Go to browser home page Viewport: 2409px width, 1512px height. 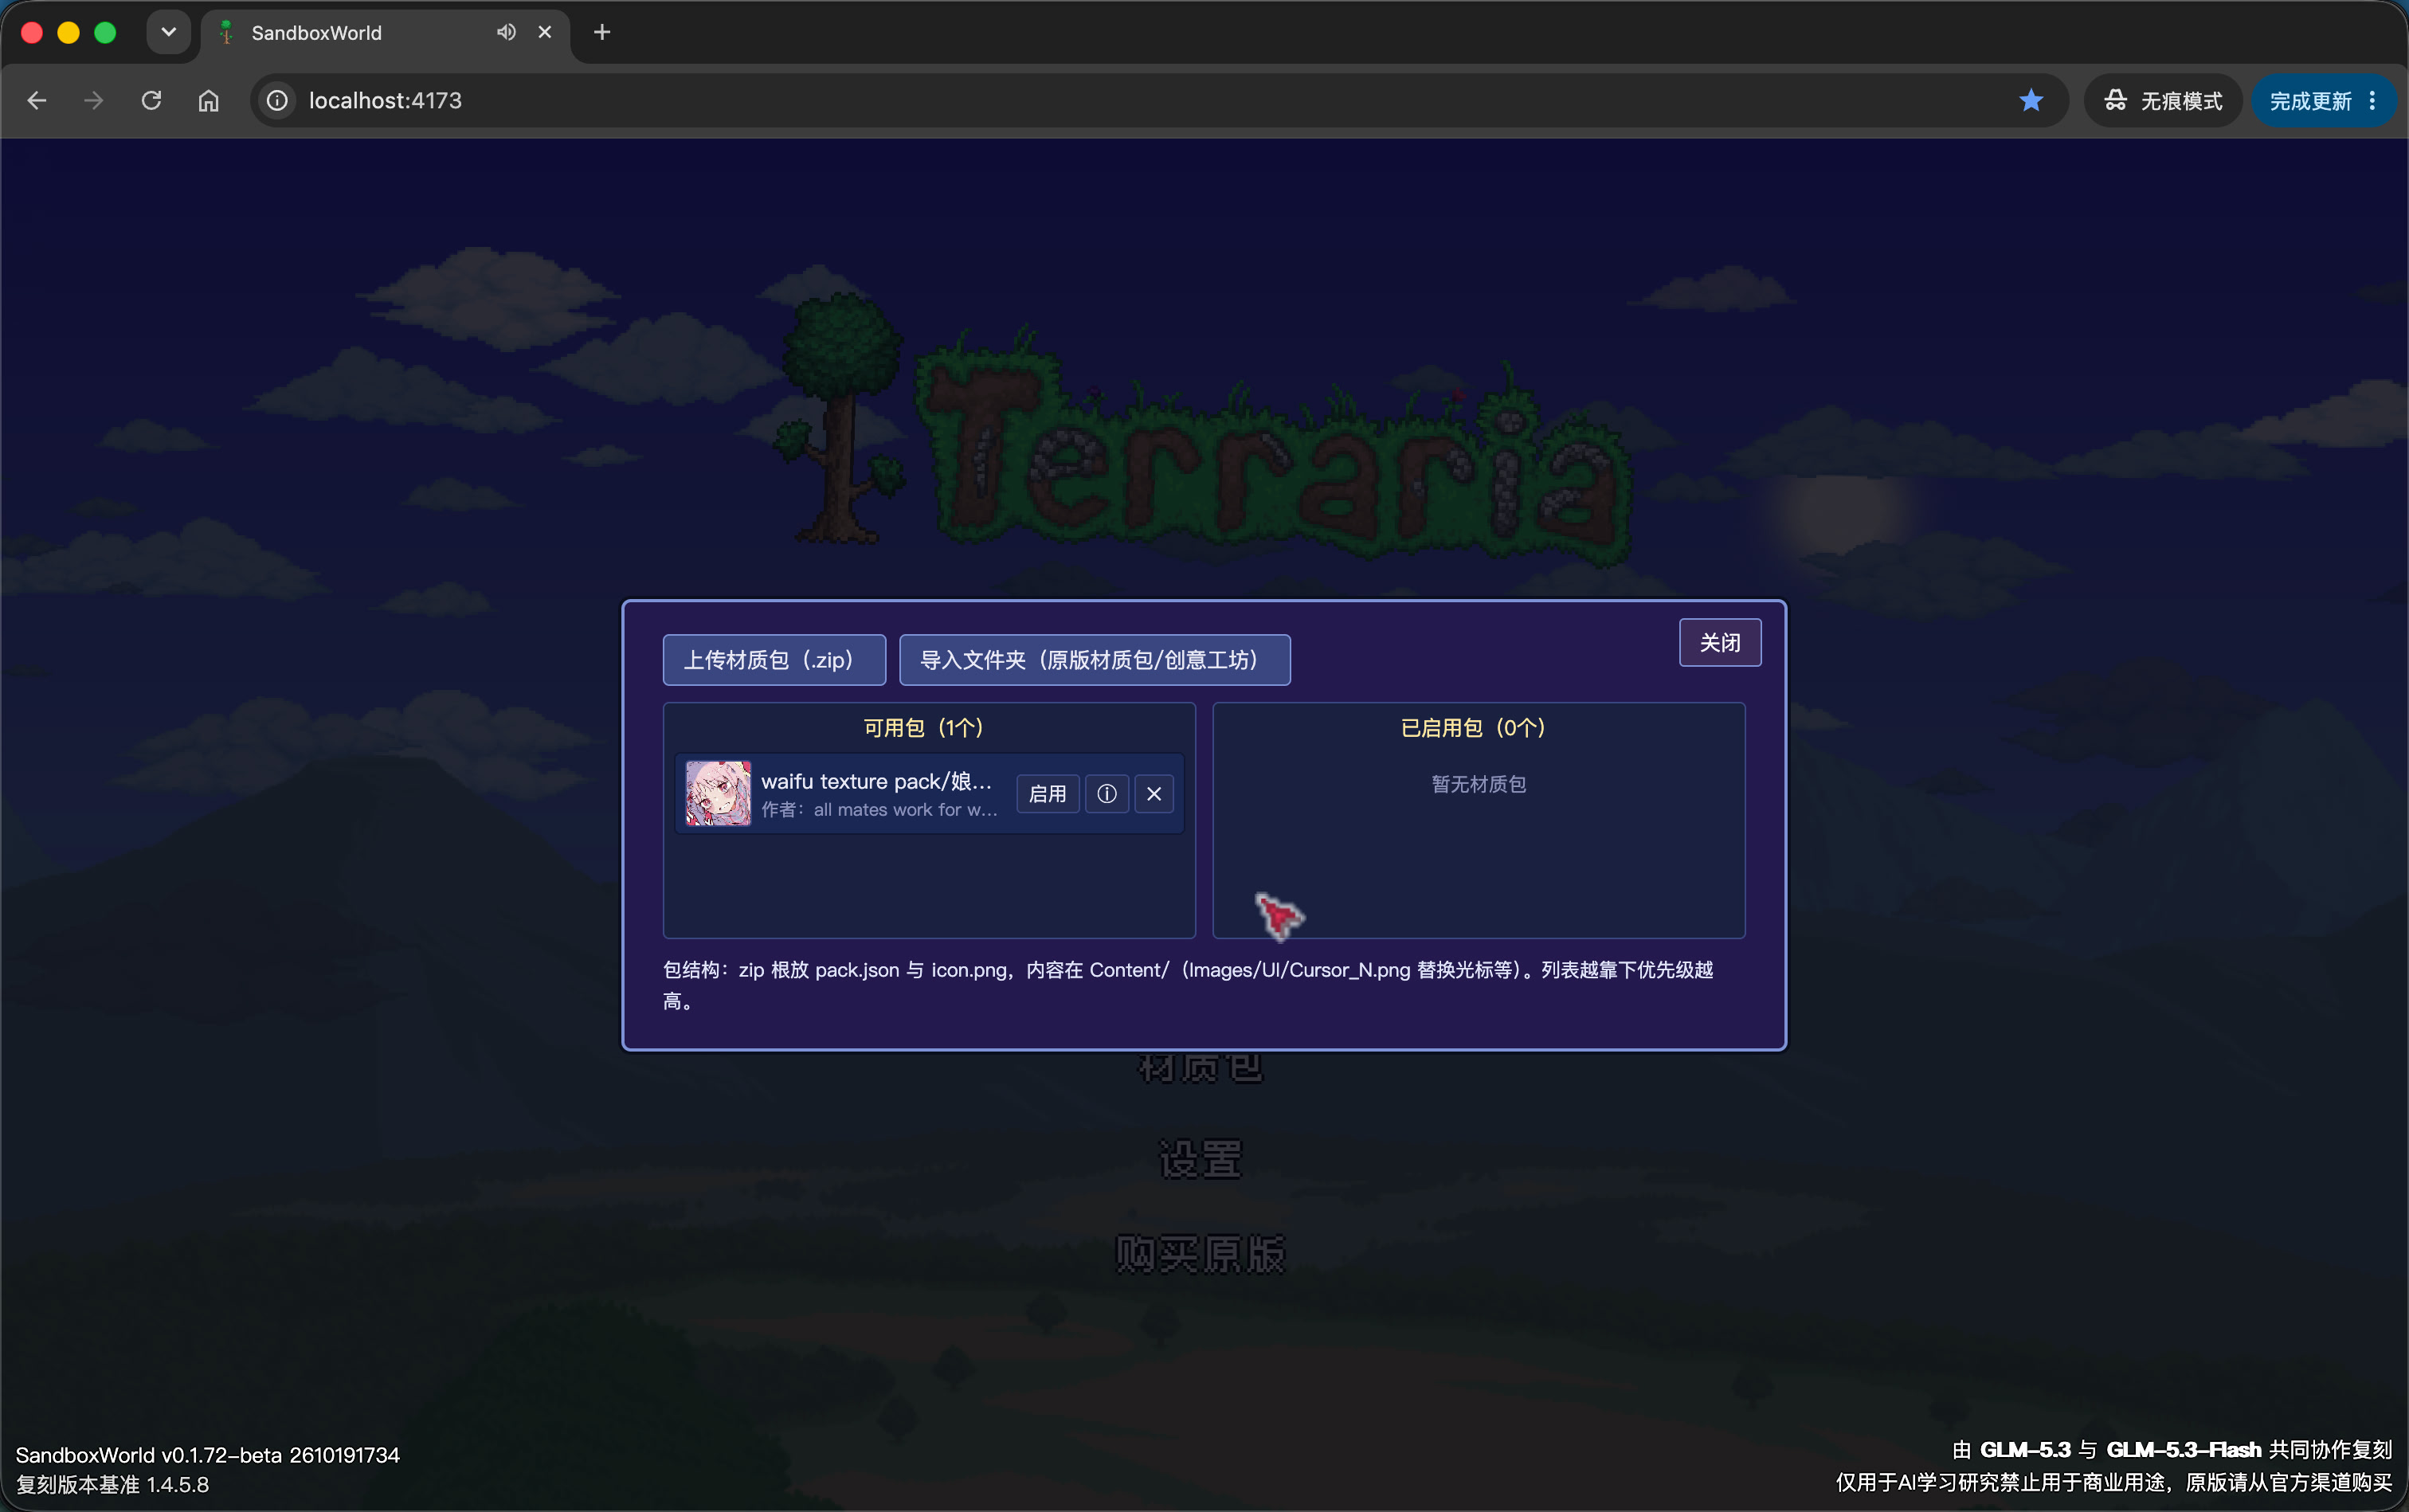pos(208,100)
